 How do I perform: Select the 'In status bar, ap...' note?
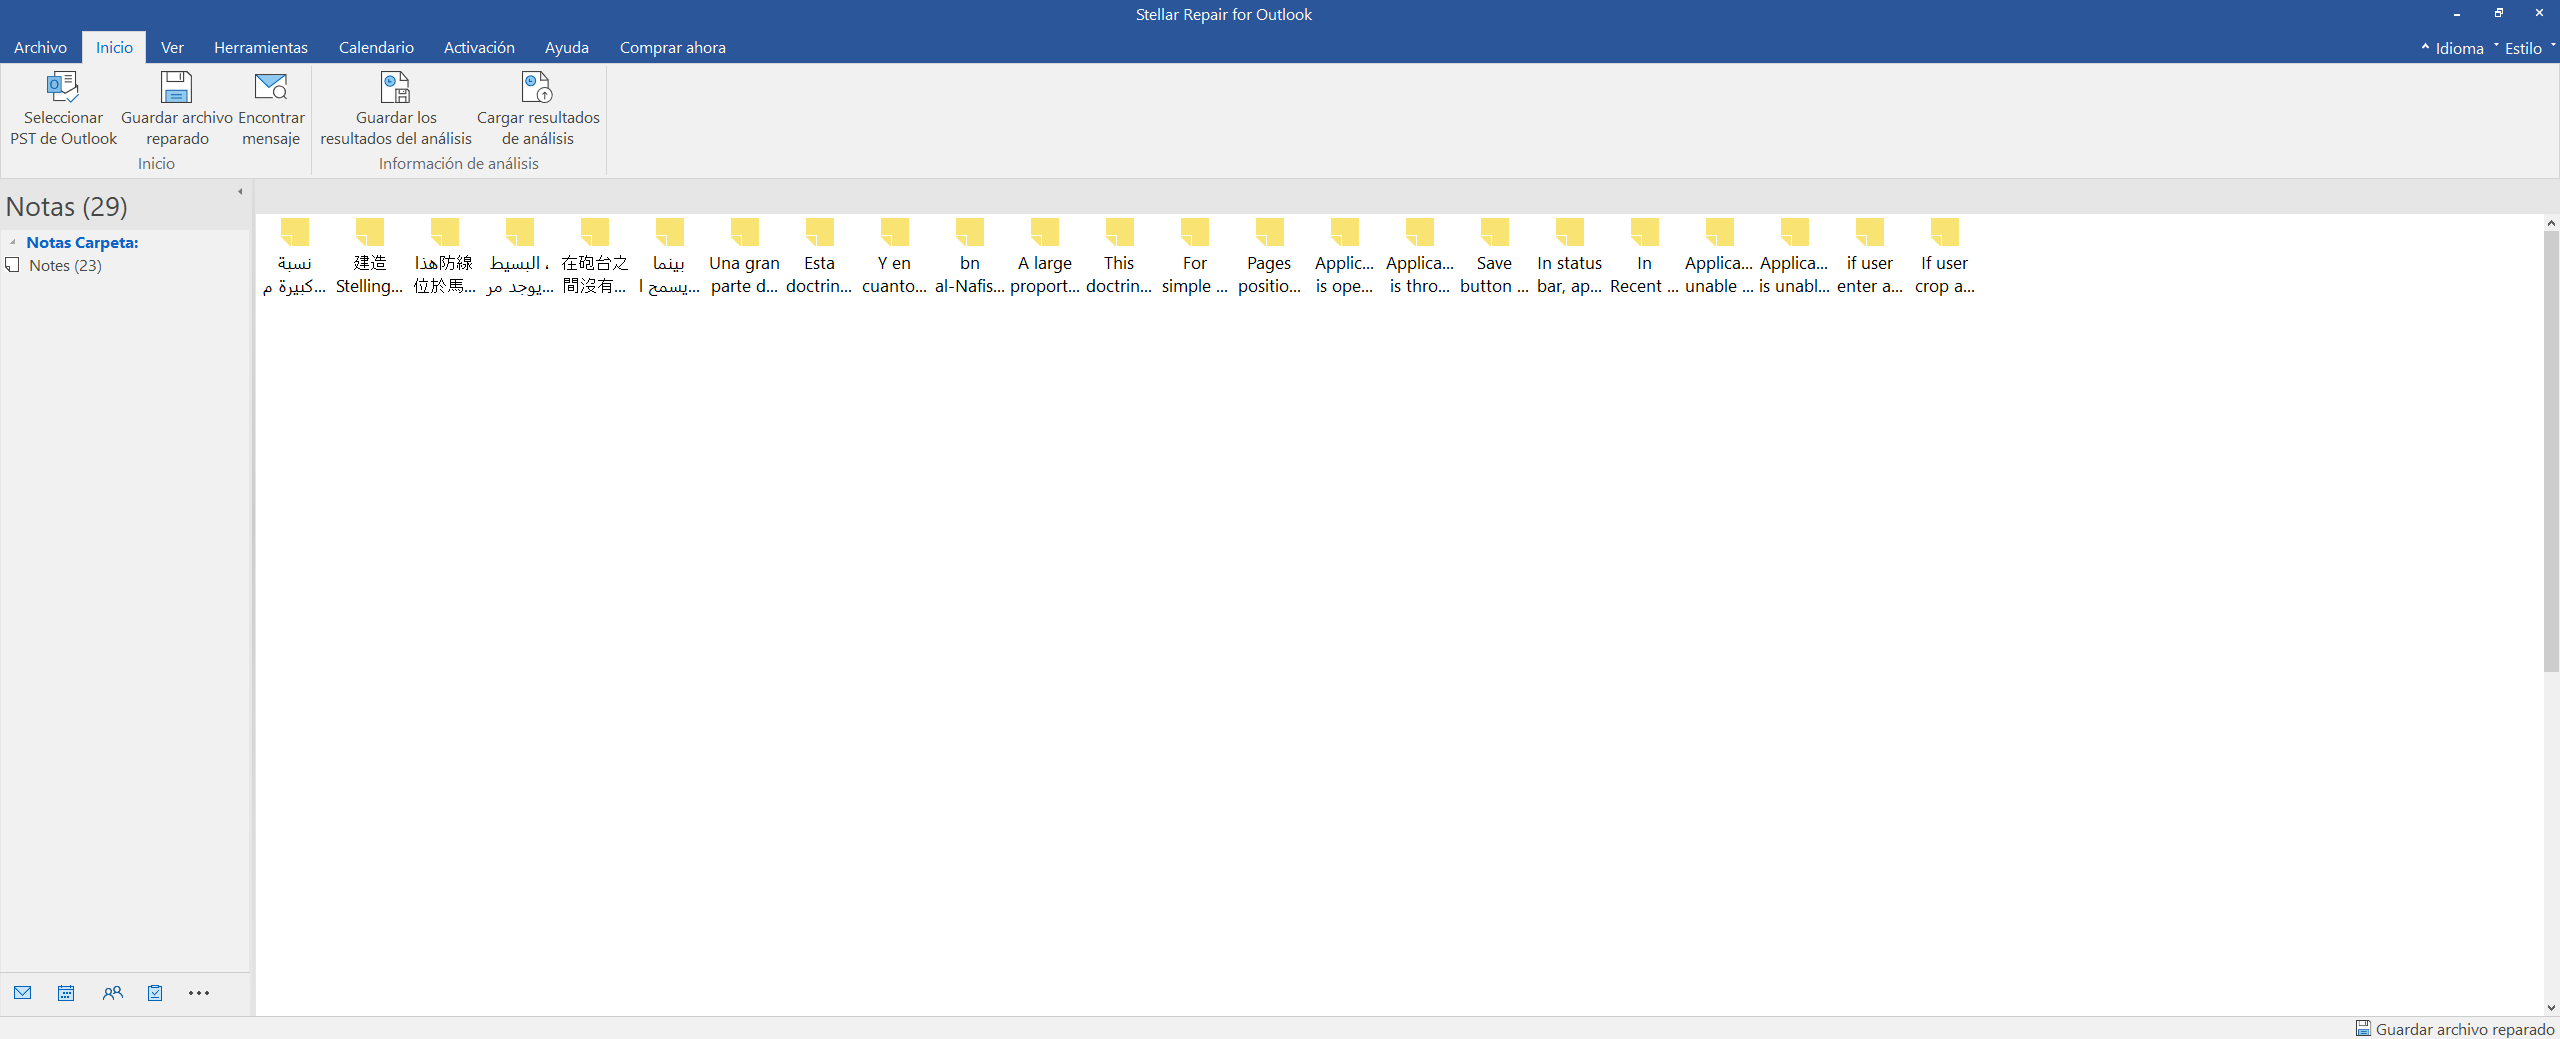pos(1569,257)
